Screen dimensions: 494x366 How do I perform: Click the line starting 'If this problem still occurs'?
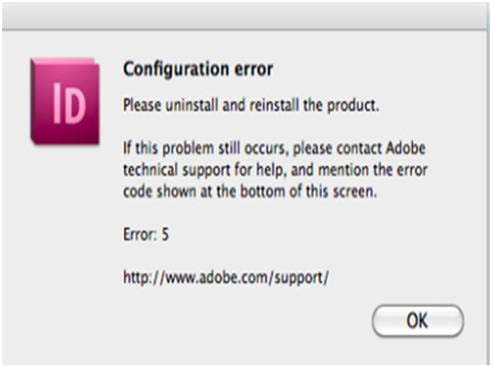(274, 148)
